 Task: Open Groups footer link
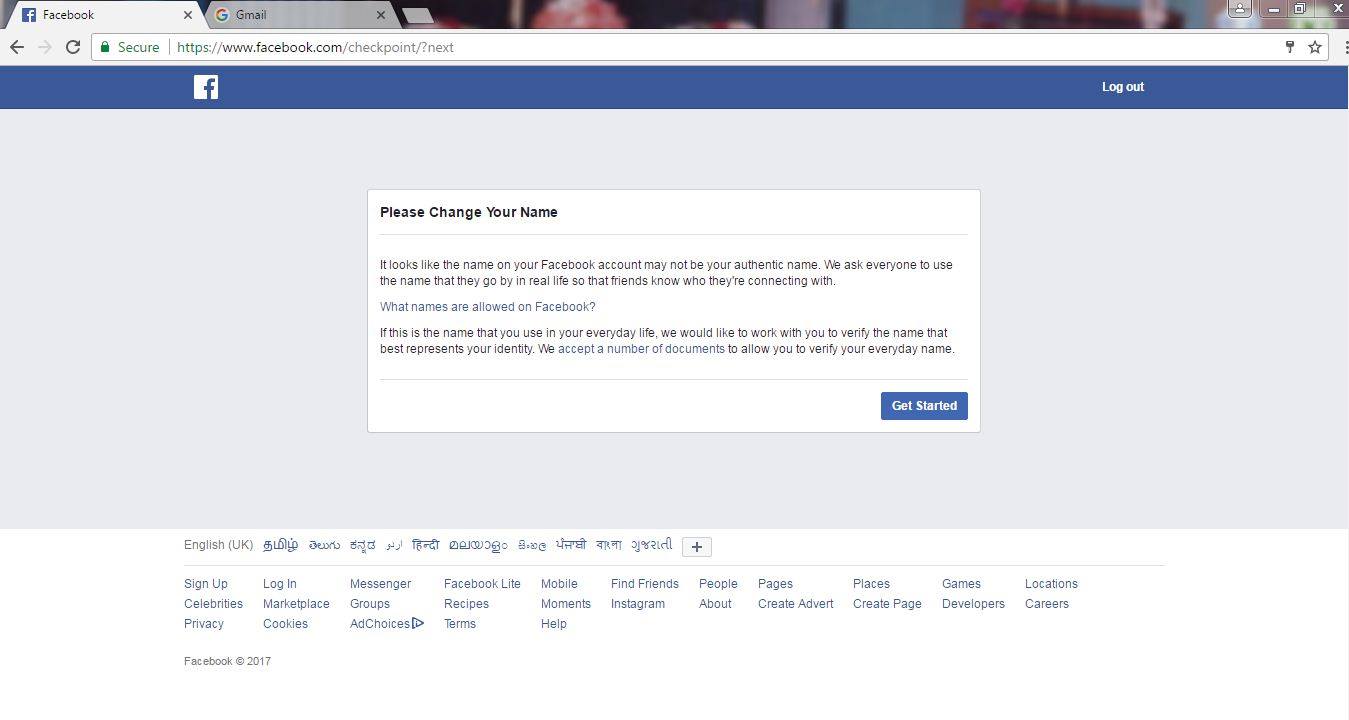[370, 604]
